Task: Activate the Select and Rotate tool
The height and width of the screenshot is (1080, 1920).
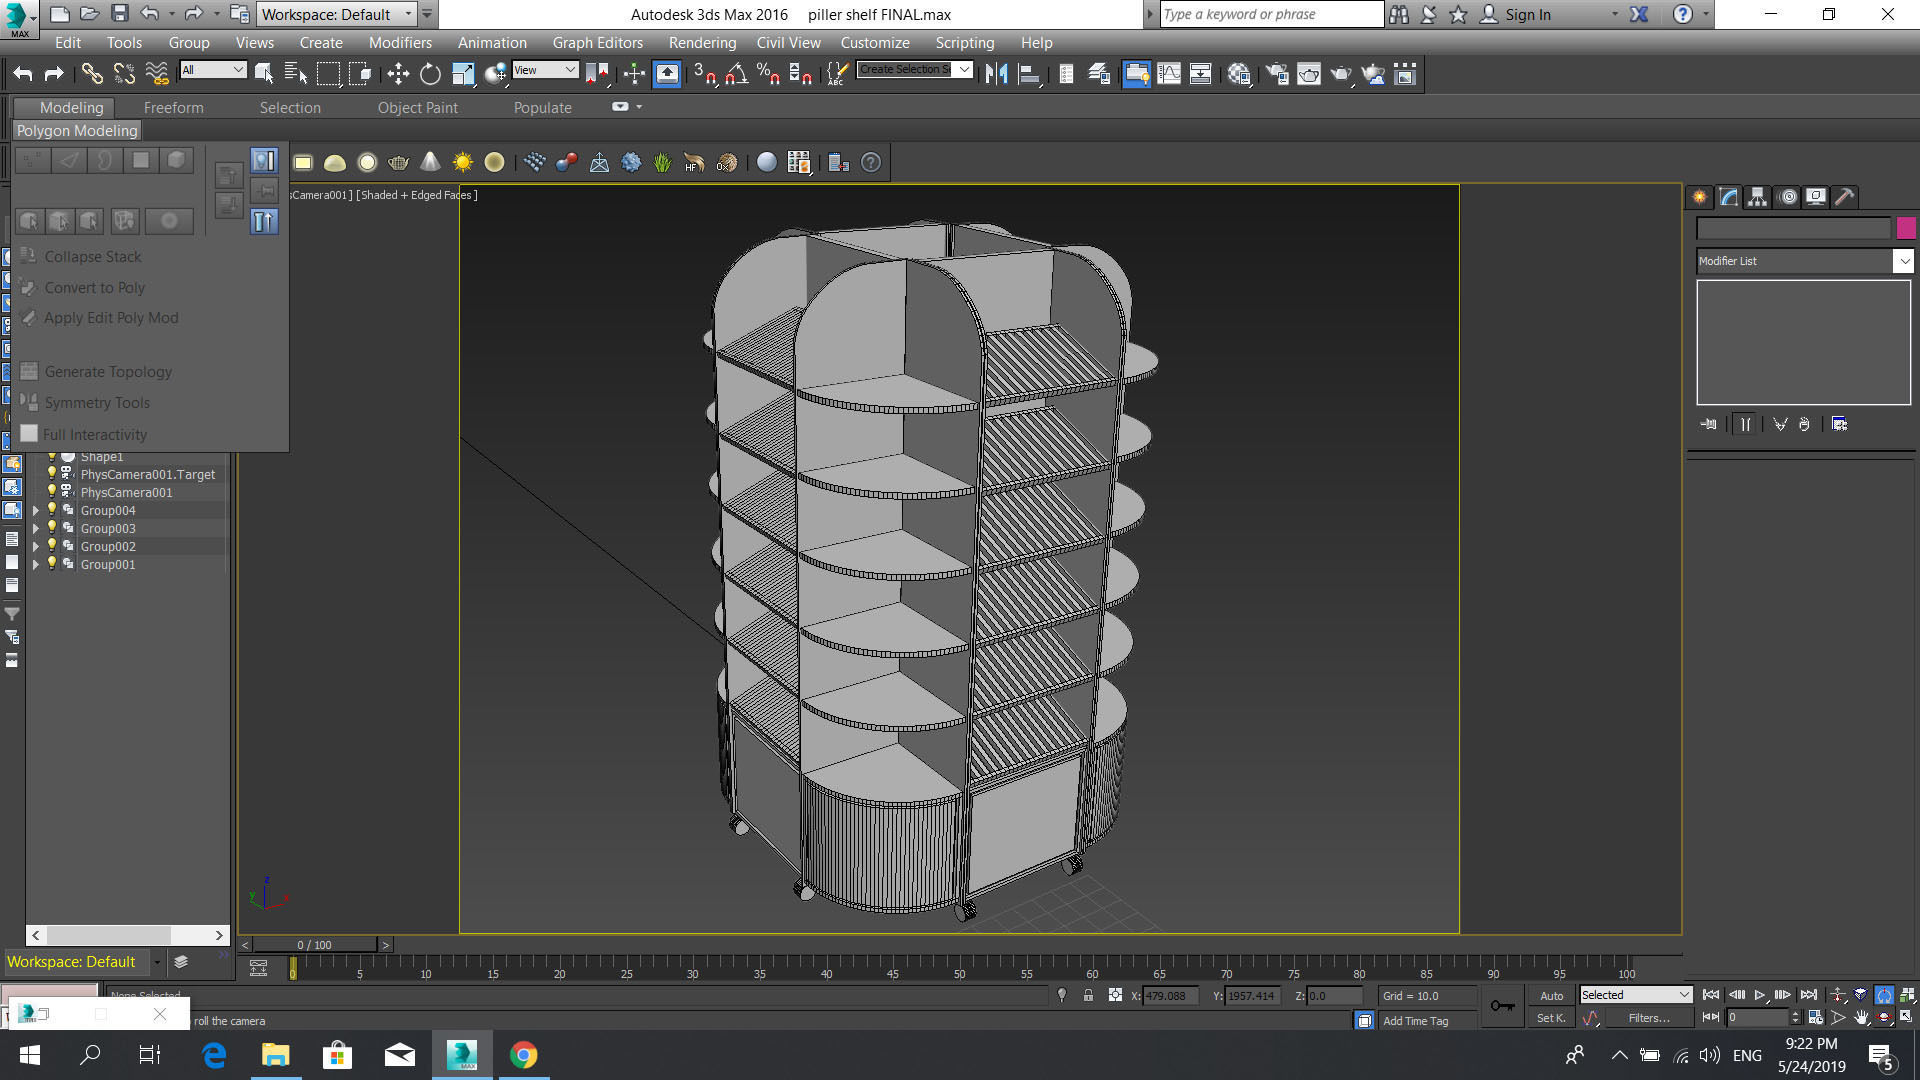Action: pos(430,74)
